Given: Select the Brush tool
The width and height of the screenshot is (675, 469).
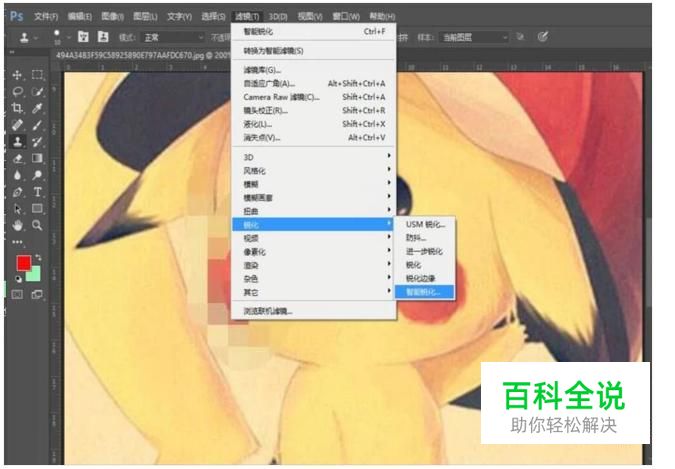Looking at the screenshot, I should click(x=37, y=125).
